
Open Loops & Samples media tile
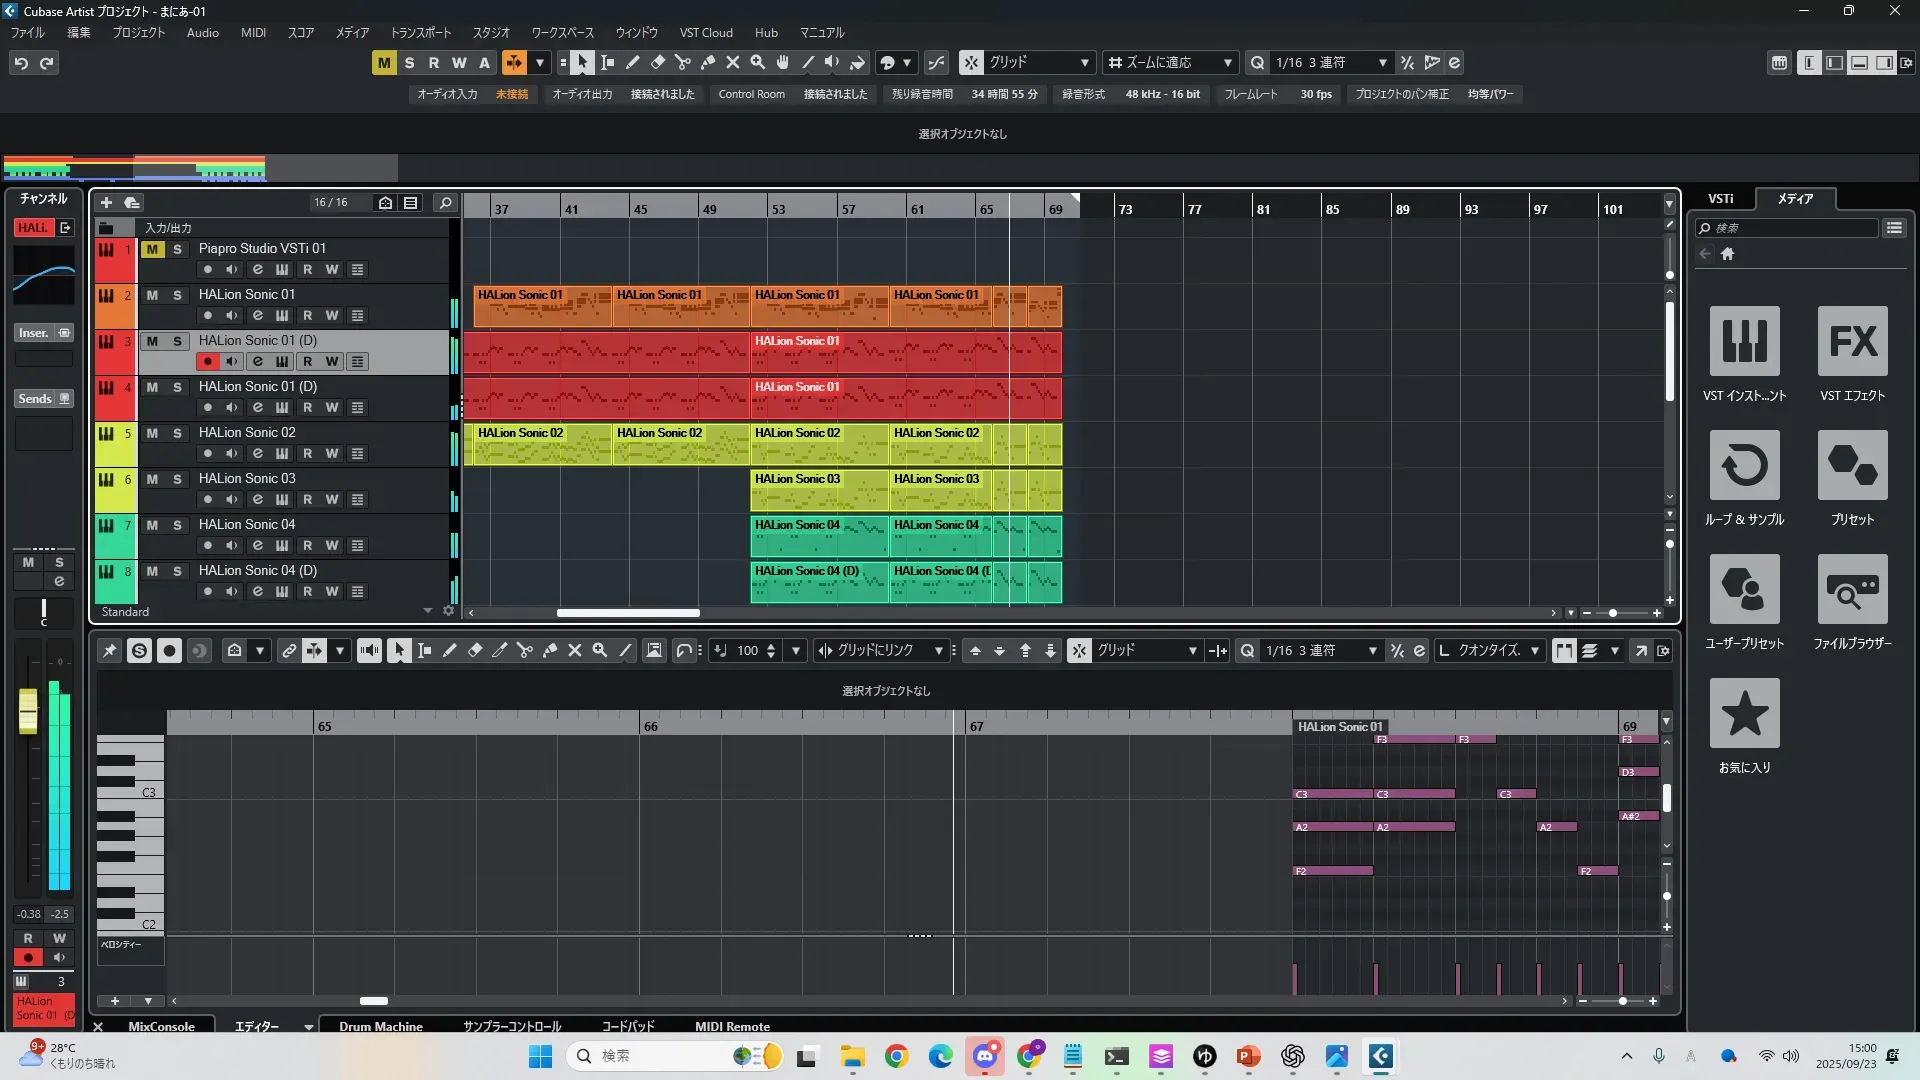1744,465
